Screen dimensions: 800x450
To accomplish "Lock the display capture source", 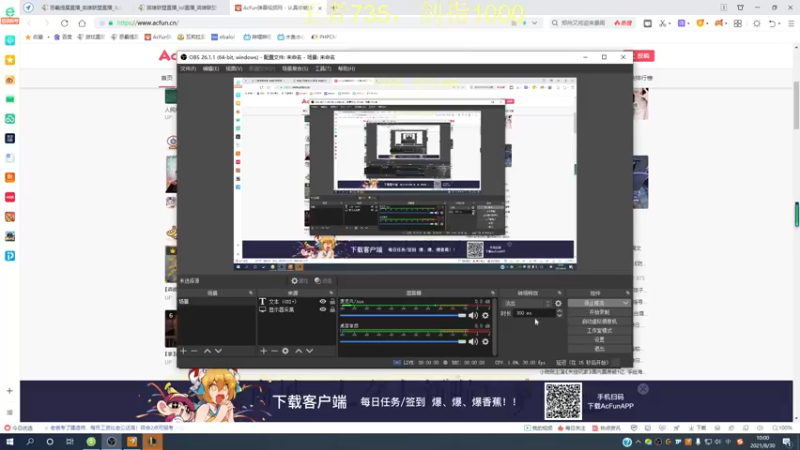I will click(x=332, y=309).
